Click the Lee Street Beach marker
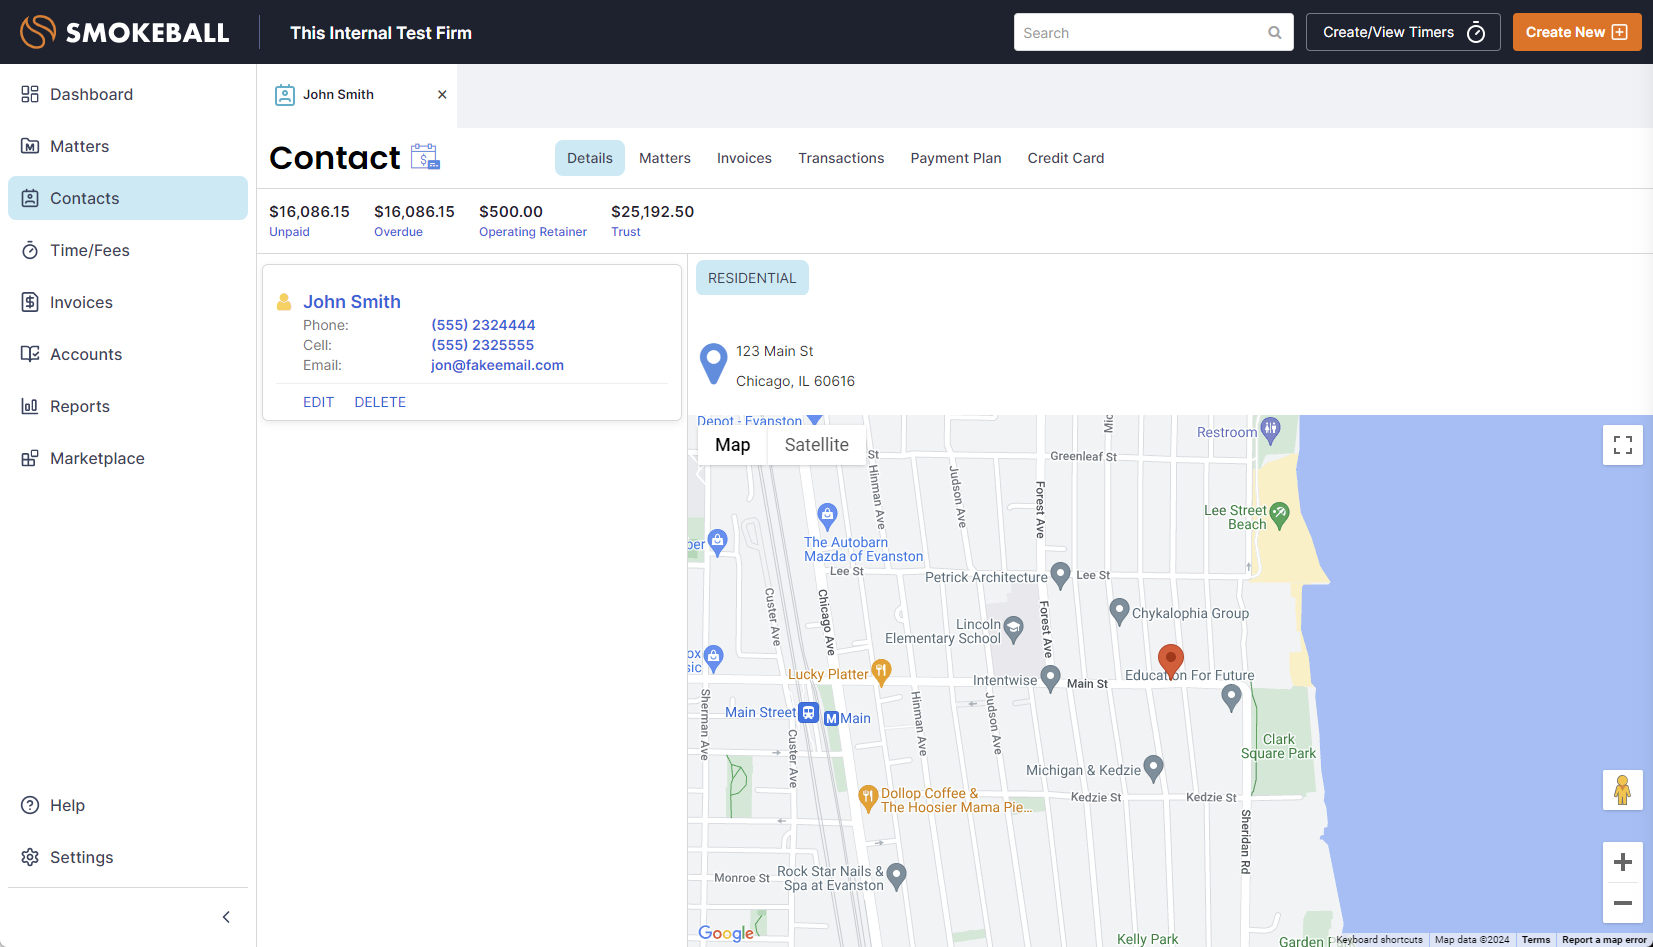This screenshot has width=1653, height=947. coord(1279,516)
